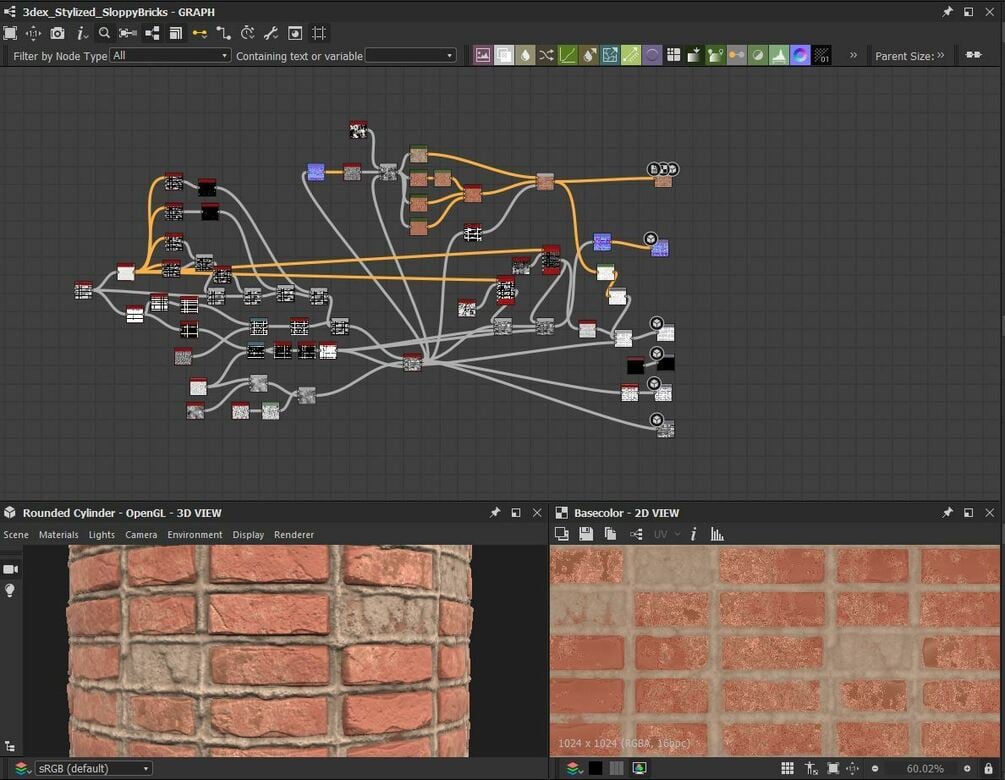Open the Environment menu in 3D view
The image size is (1005, 780).
pos(195,535)
